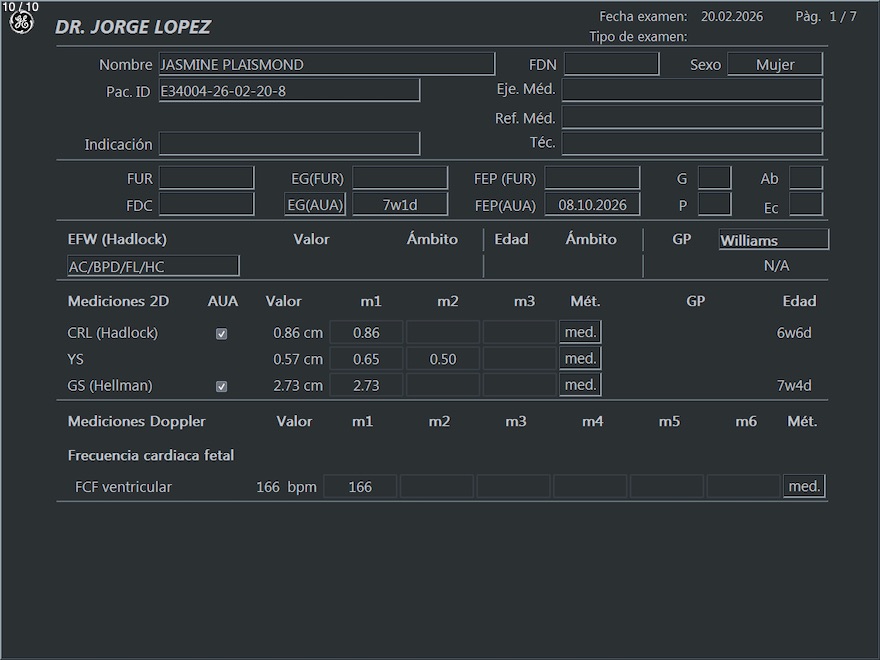Viewport: 880px width, 660px height.
Task: Select the YS m2 value 0.50
Action: point(442,359)
